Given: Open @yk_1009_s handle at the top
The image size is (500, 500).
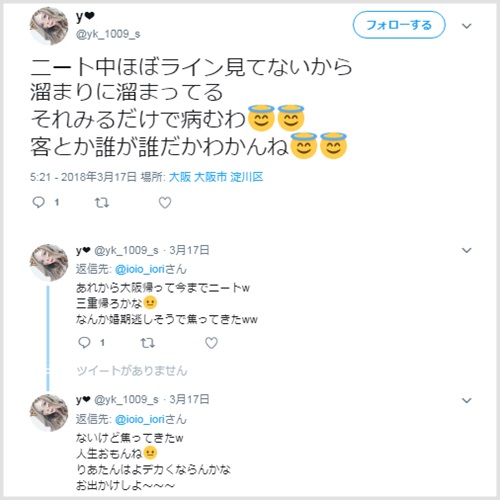Looking at the screenshot, I should coord(108,34).
